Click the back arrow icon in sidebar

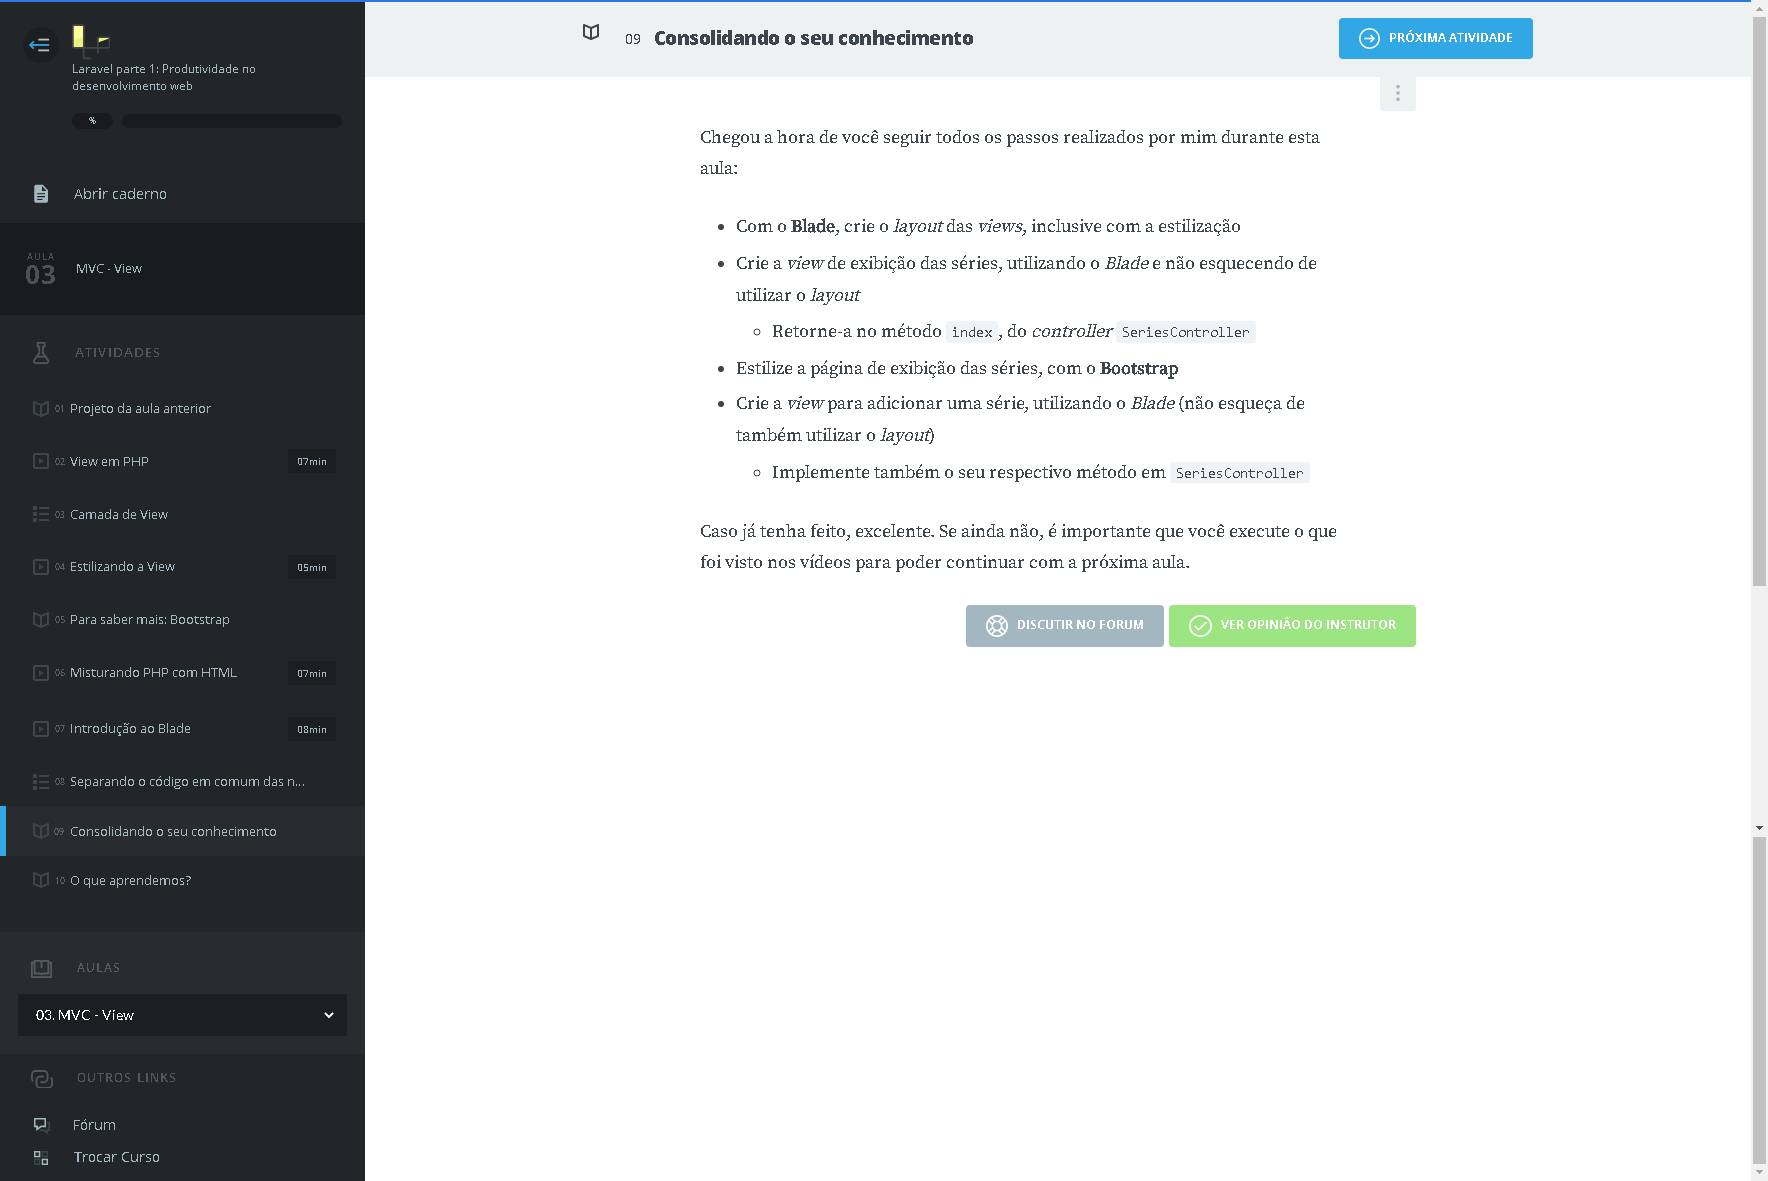point(40,45)
